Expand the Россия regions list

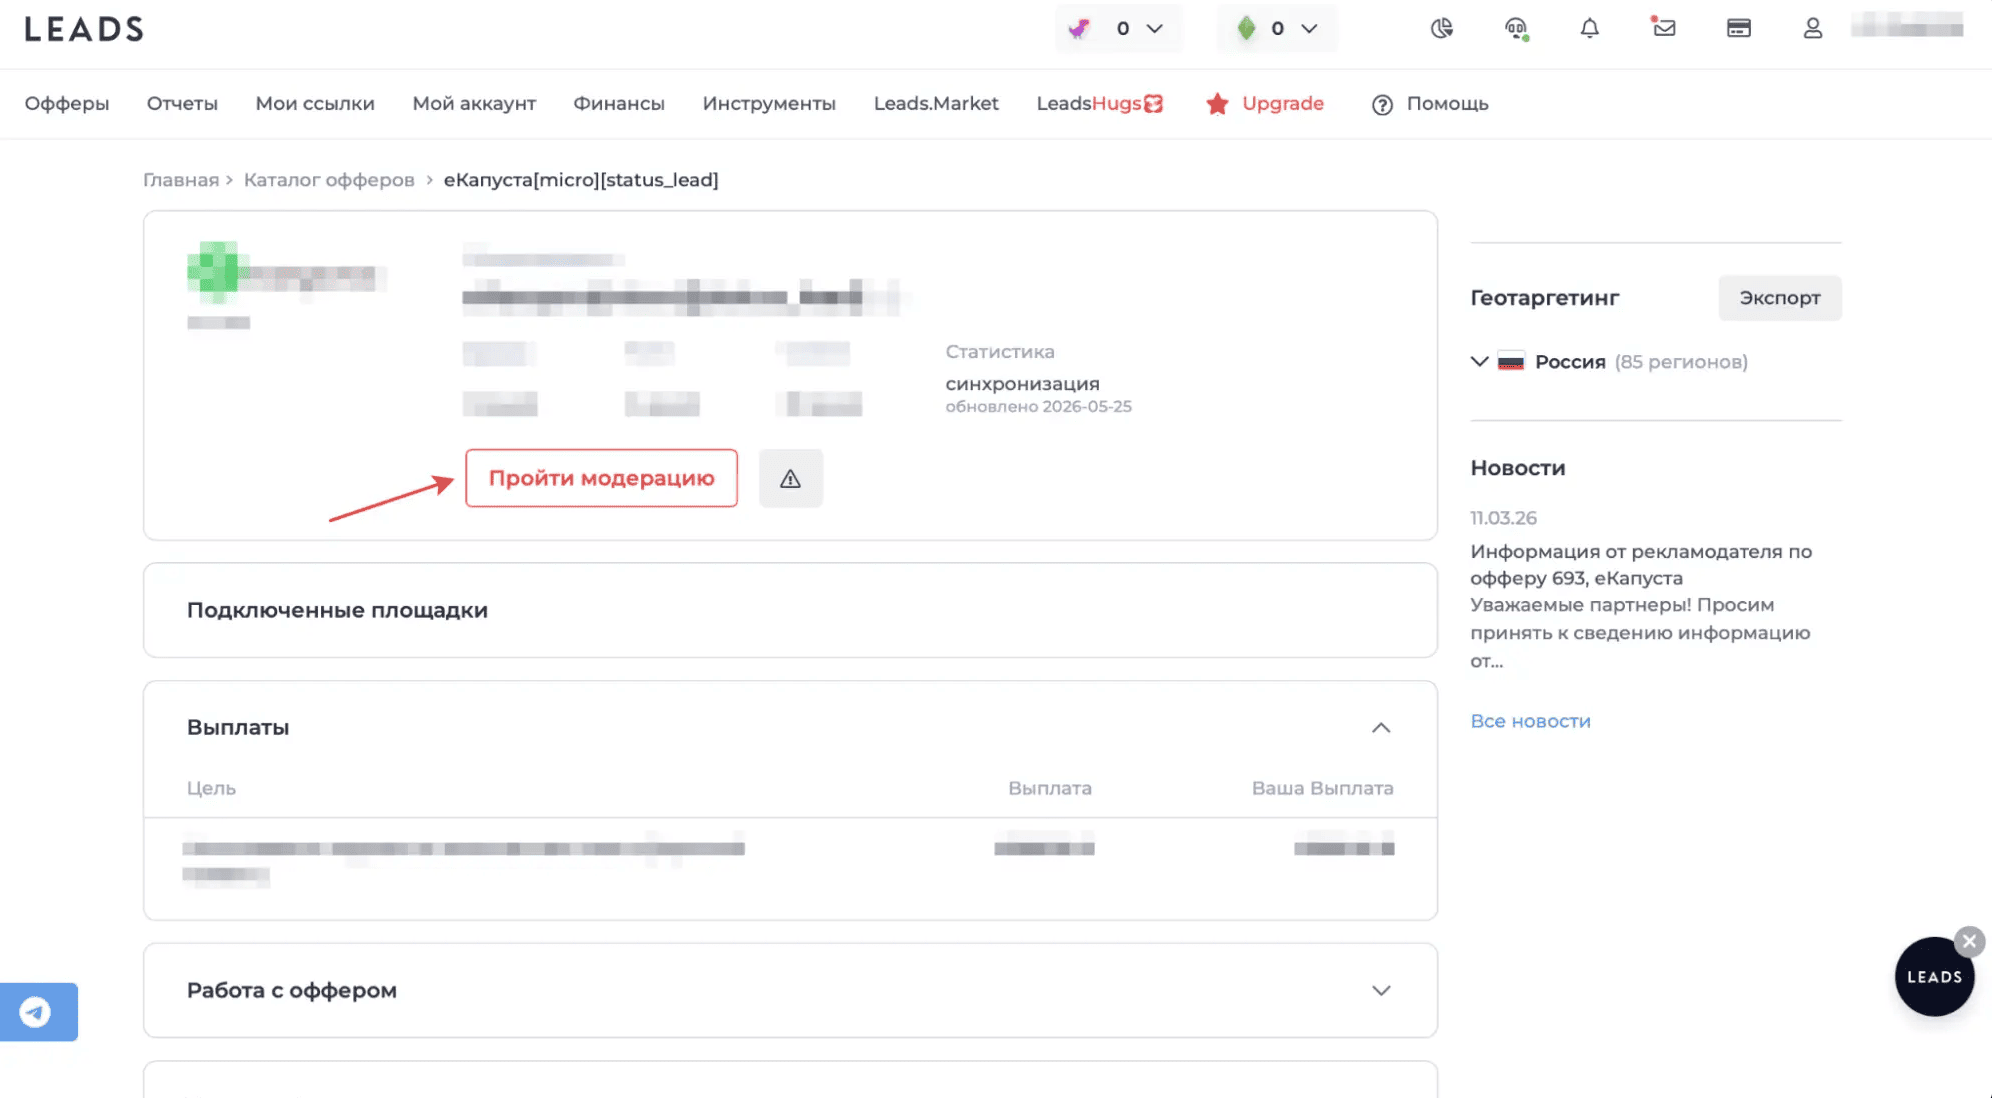(1480, 361)
